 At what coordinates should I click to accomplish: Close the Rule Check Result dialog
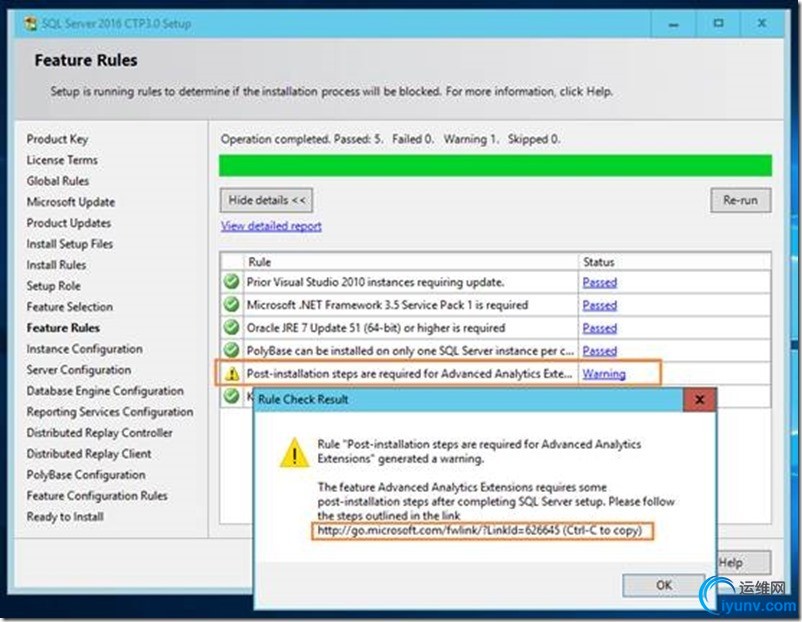click(x=700, y=399)
